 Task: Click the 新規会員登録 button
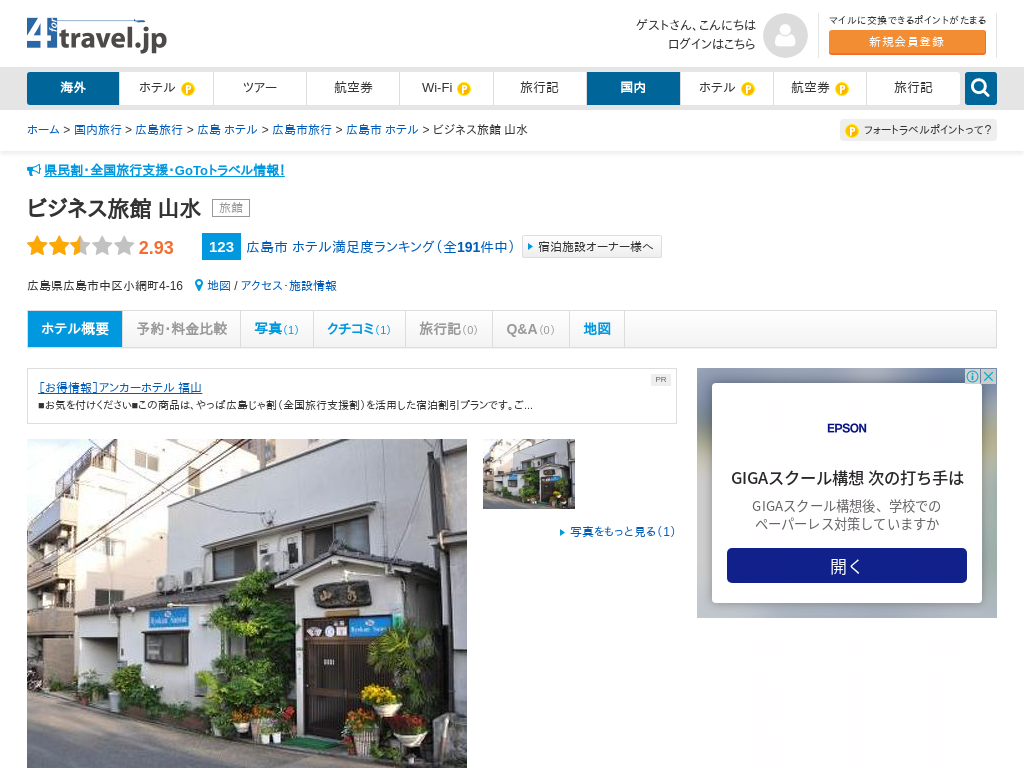907,42
